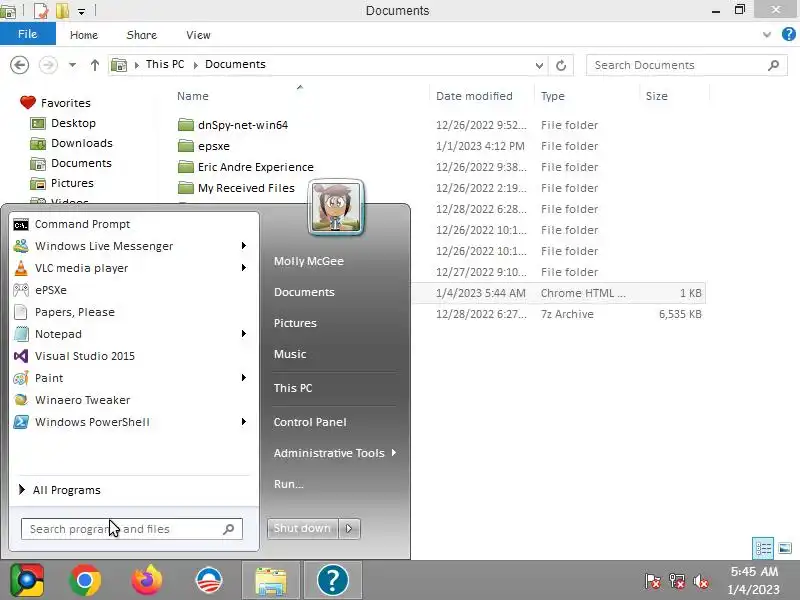
Task: Open the Home ribbon tab
Action: [84, 35]
